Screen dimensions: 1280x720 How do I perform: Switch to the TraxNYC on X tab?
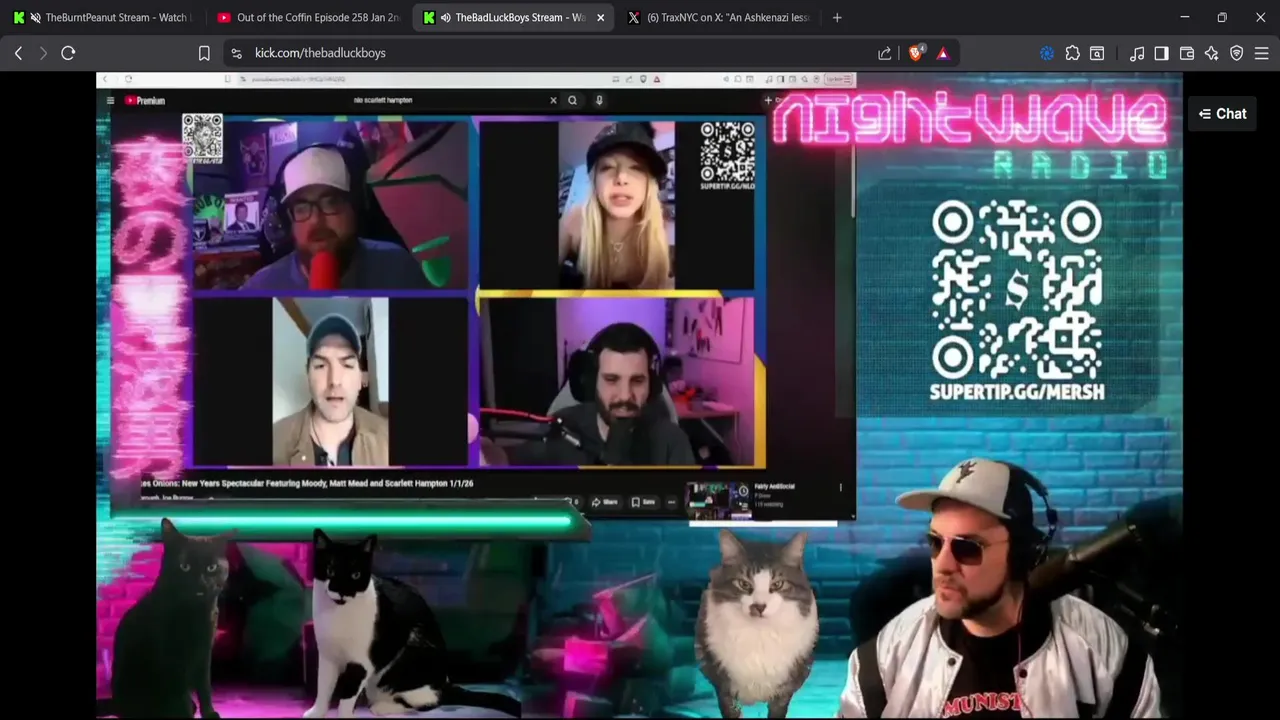[720, 17]
